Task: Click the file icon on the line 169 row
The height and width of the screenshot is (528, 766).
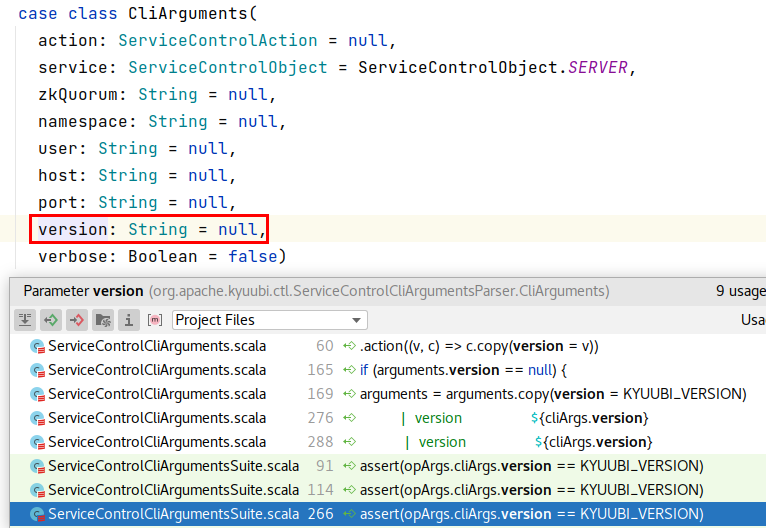Action: (x=38, y=394)
